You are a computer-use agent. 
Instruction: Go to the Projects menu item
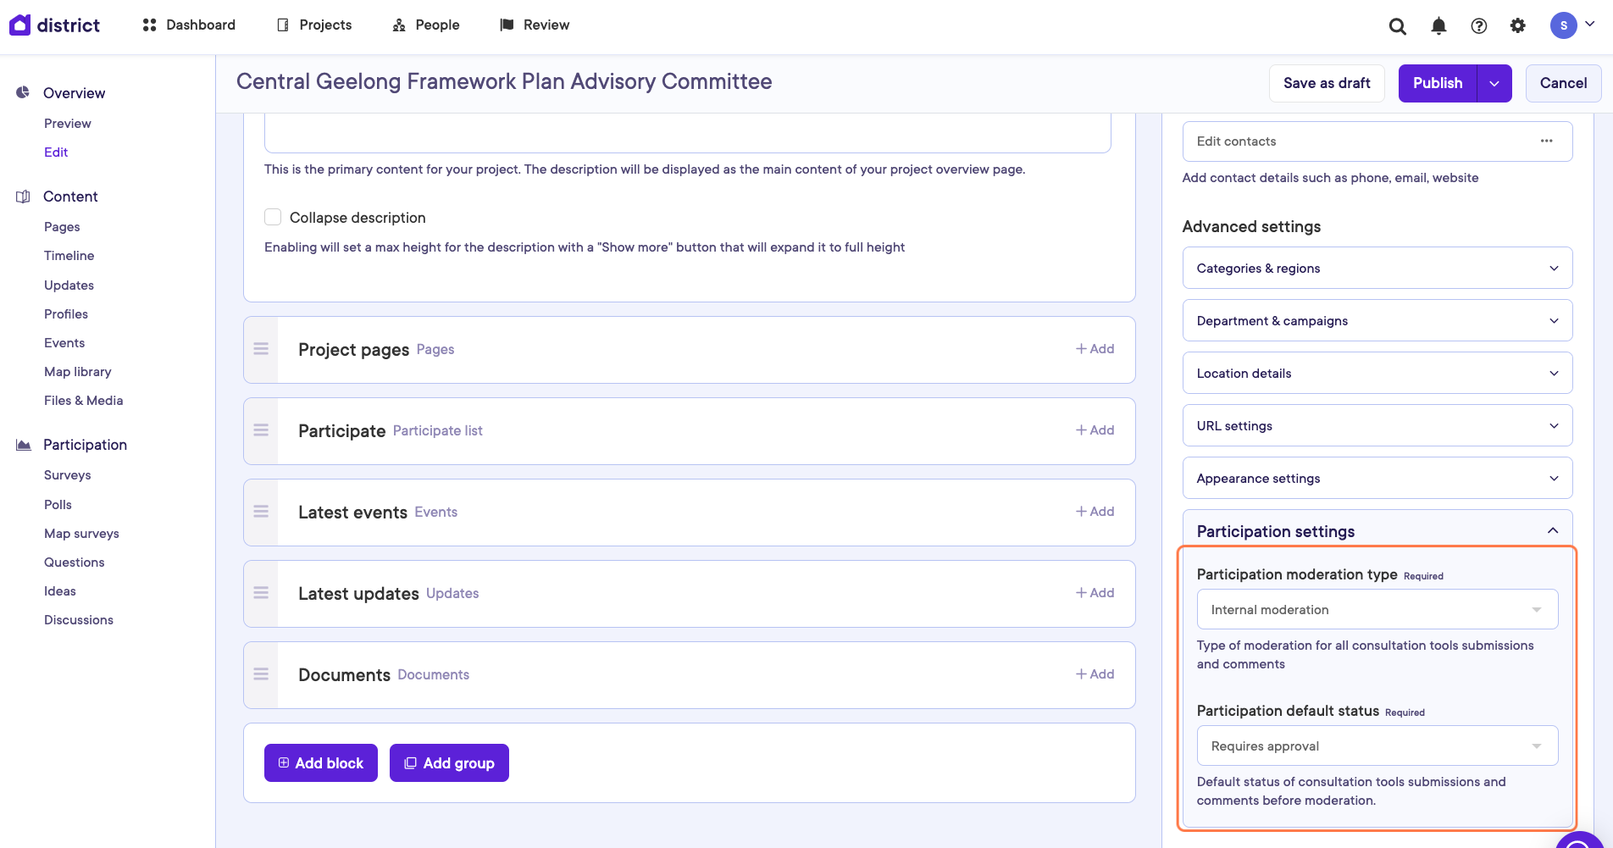[x=314, y=25]
